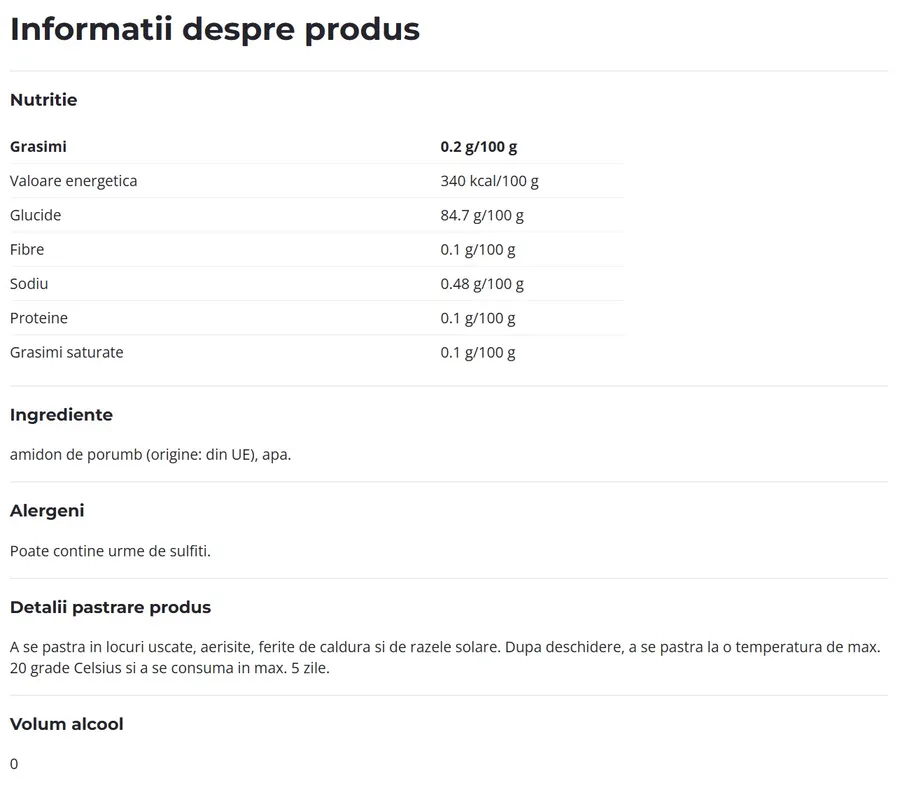Click the "Informatii despre produs" page heading

tap(214, 29)
